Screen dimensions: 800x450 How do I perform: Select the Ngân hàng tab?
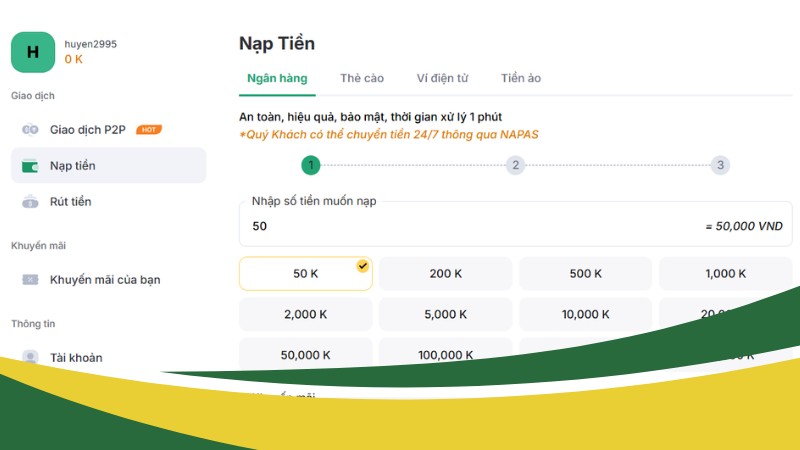[x=278, y=78]
